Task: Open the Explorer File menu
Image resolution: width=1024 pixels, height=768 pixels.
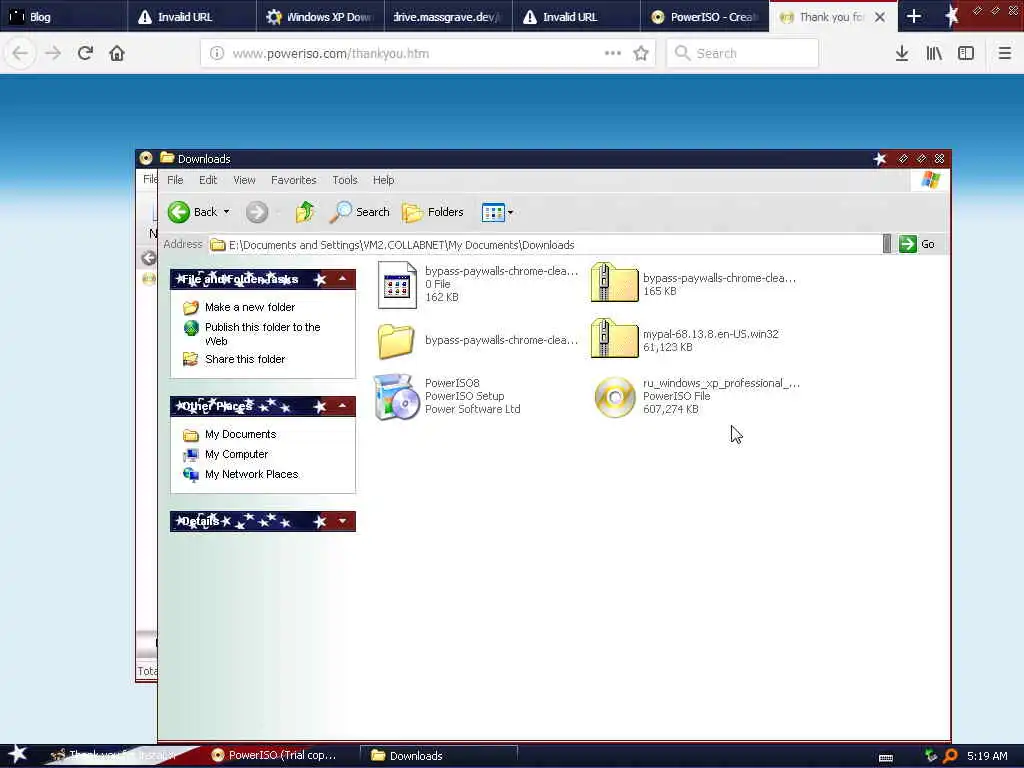Action: pos(175,180)
